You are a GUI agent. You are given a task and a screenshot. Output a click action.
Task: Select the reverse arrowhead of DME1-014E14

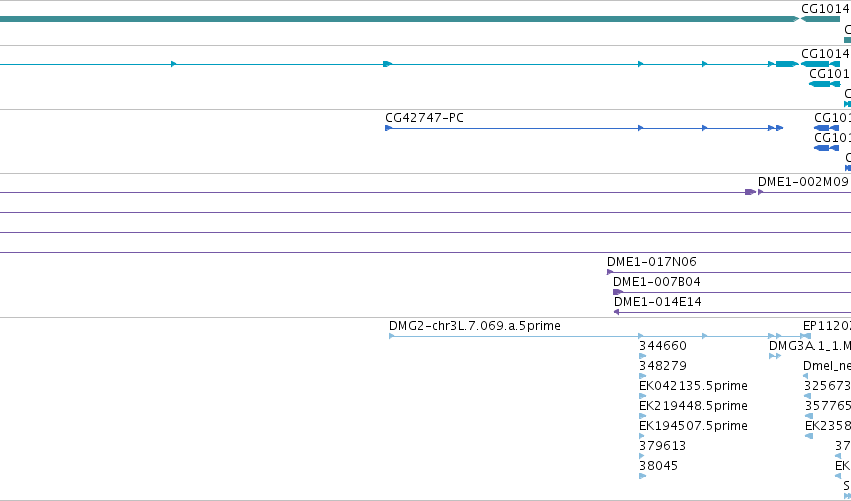617,312
